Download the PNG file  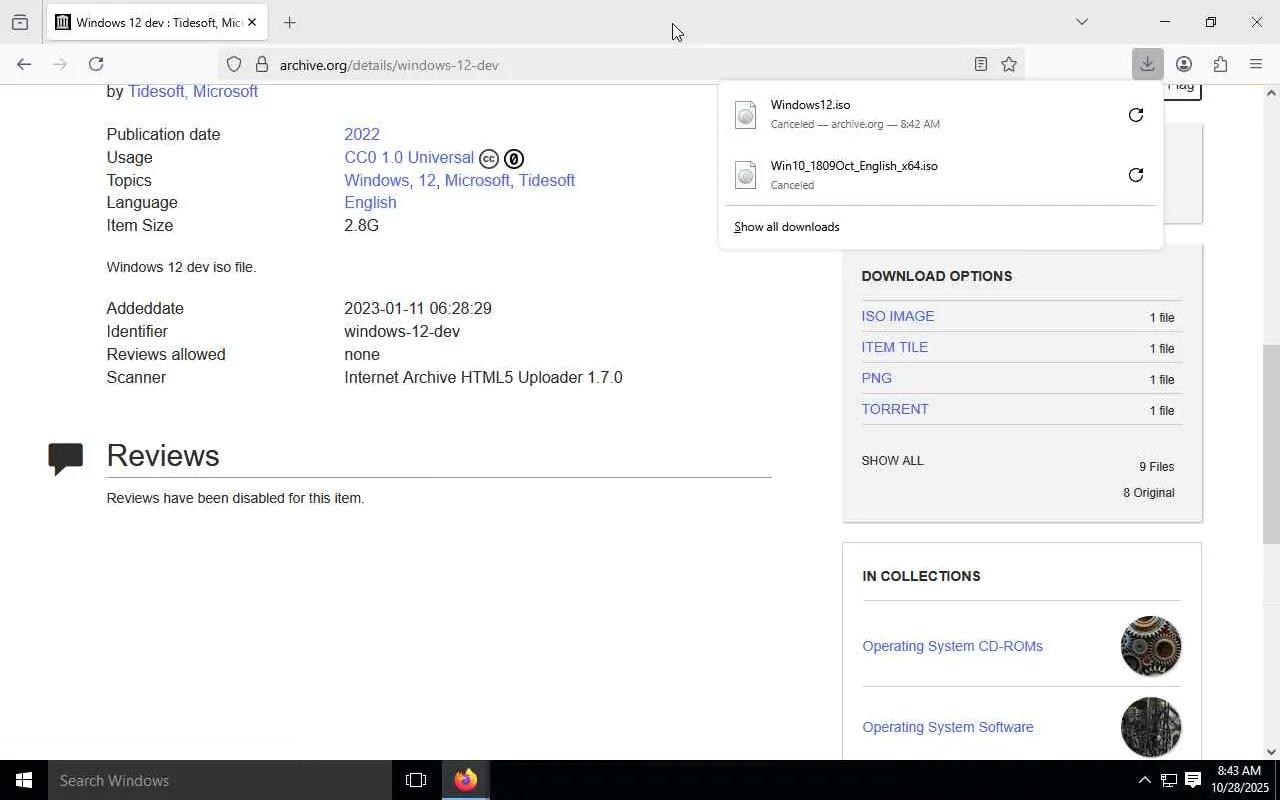(877, 378)
